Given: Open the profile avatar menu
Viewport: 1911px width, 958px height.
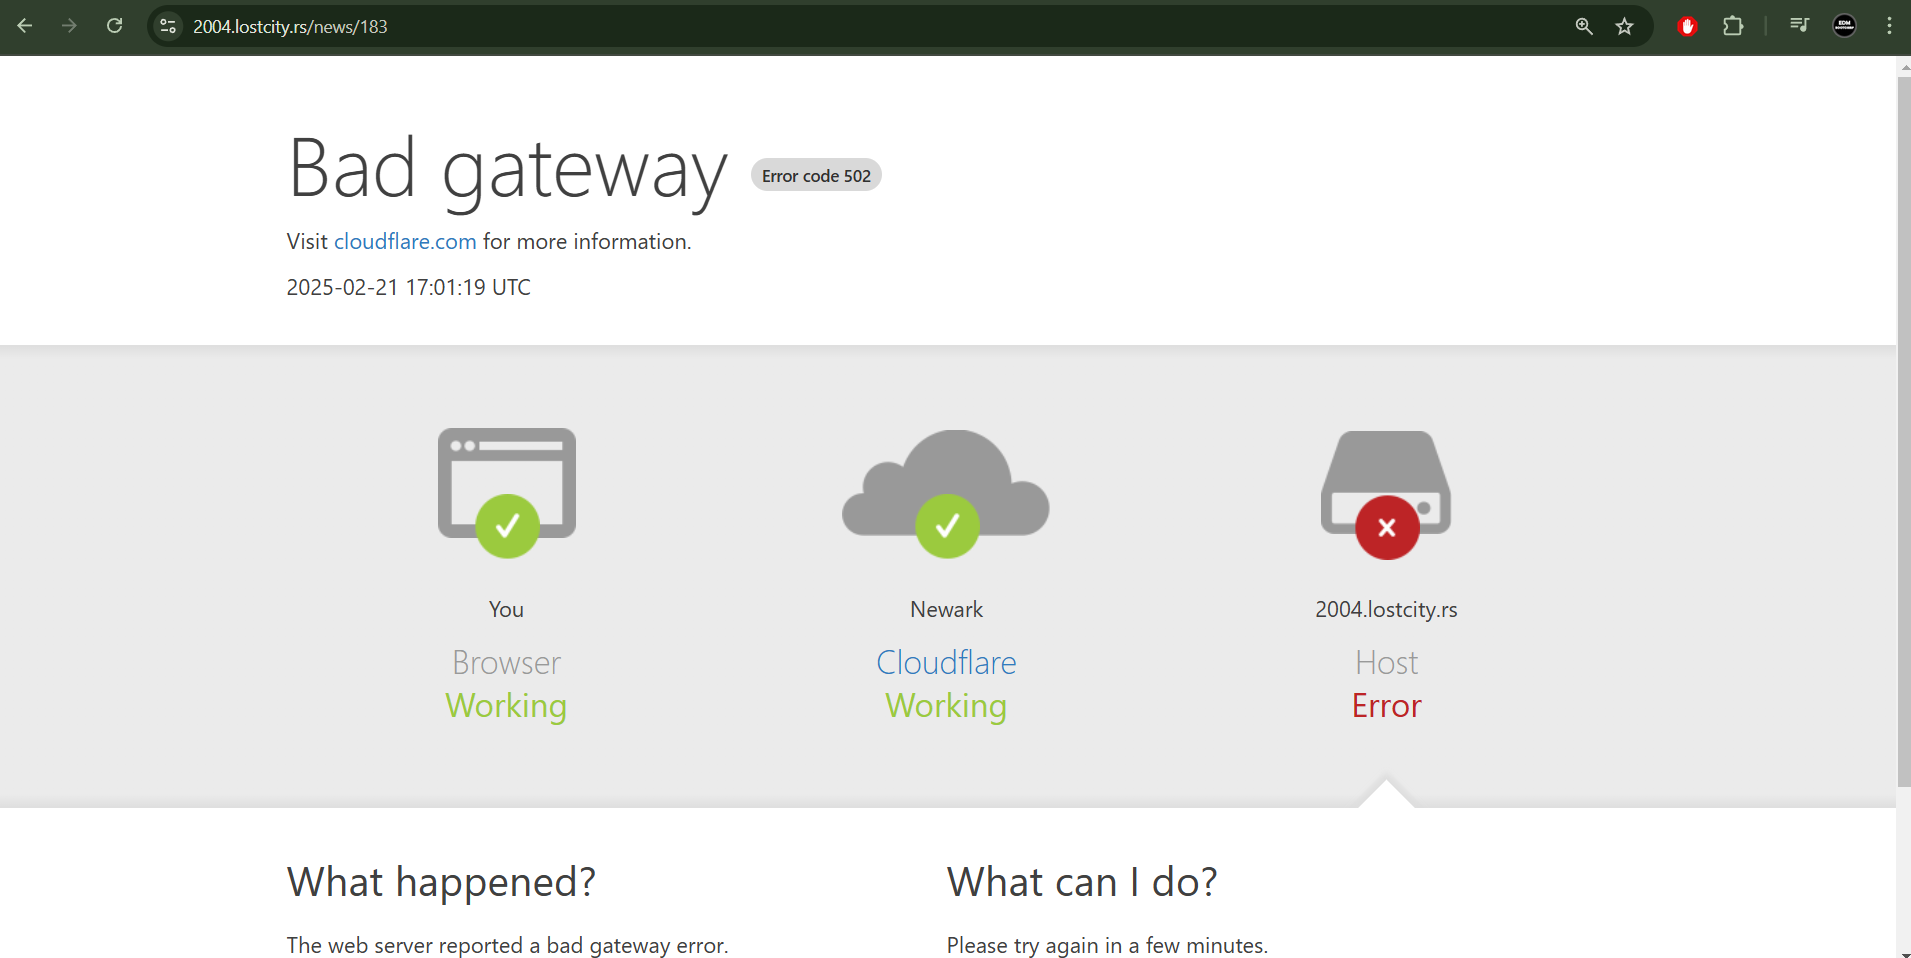Looking at the screenshot, I should (x=1845, y=26).
